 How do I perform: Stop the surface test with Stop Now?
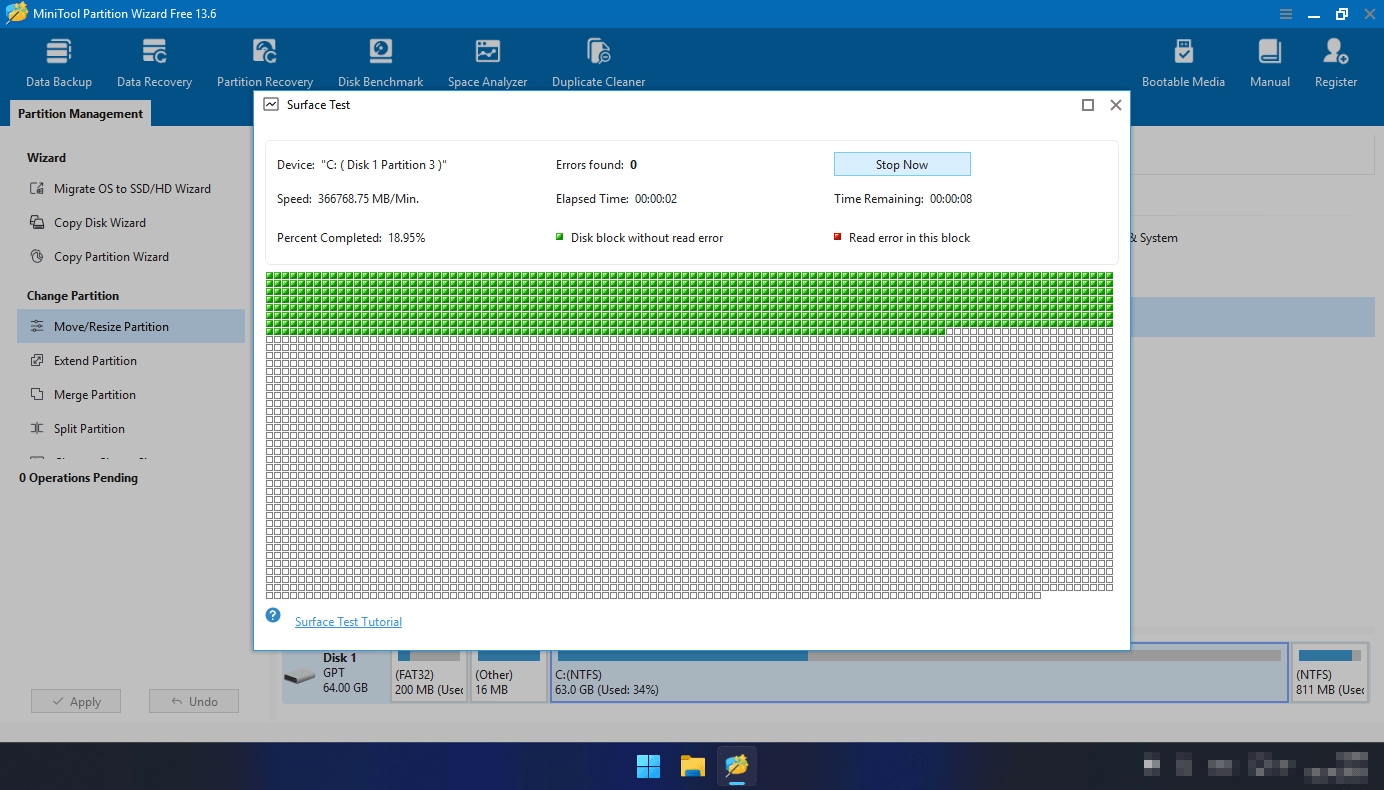pyautogui.click(x=902, y=164)
